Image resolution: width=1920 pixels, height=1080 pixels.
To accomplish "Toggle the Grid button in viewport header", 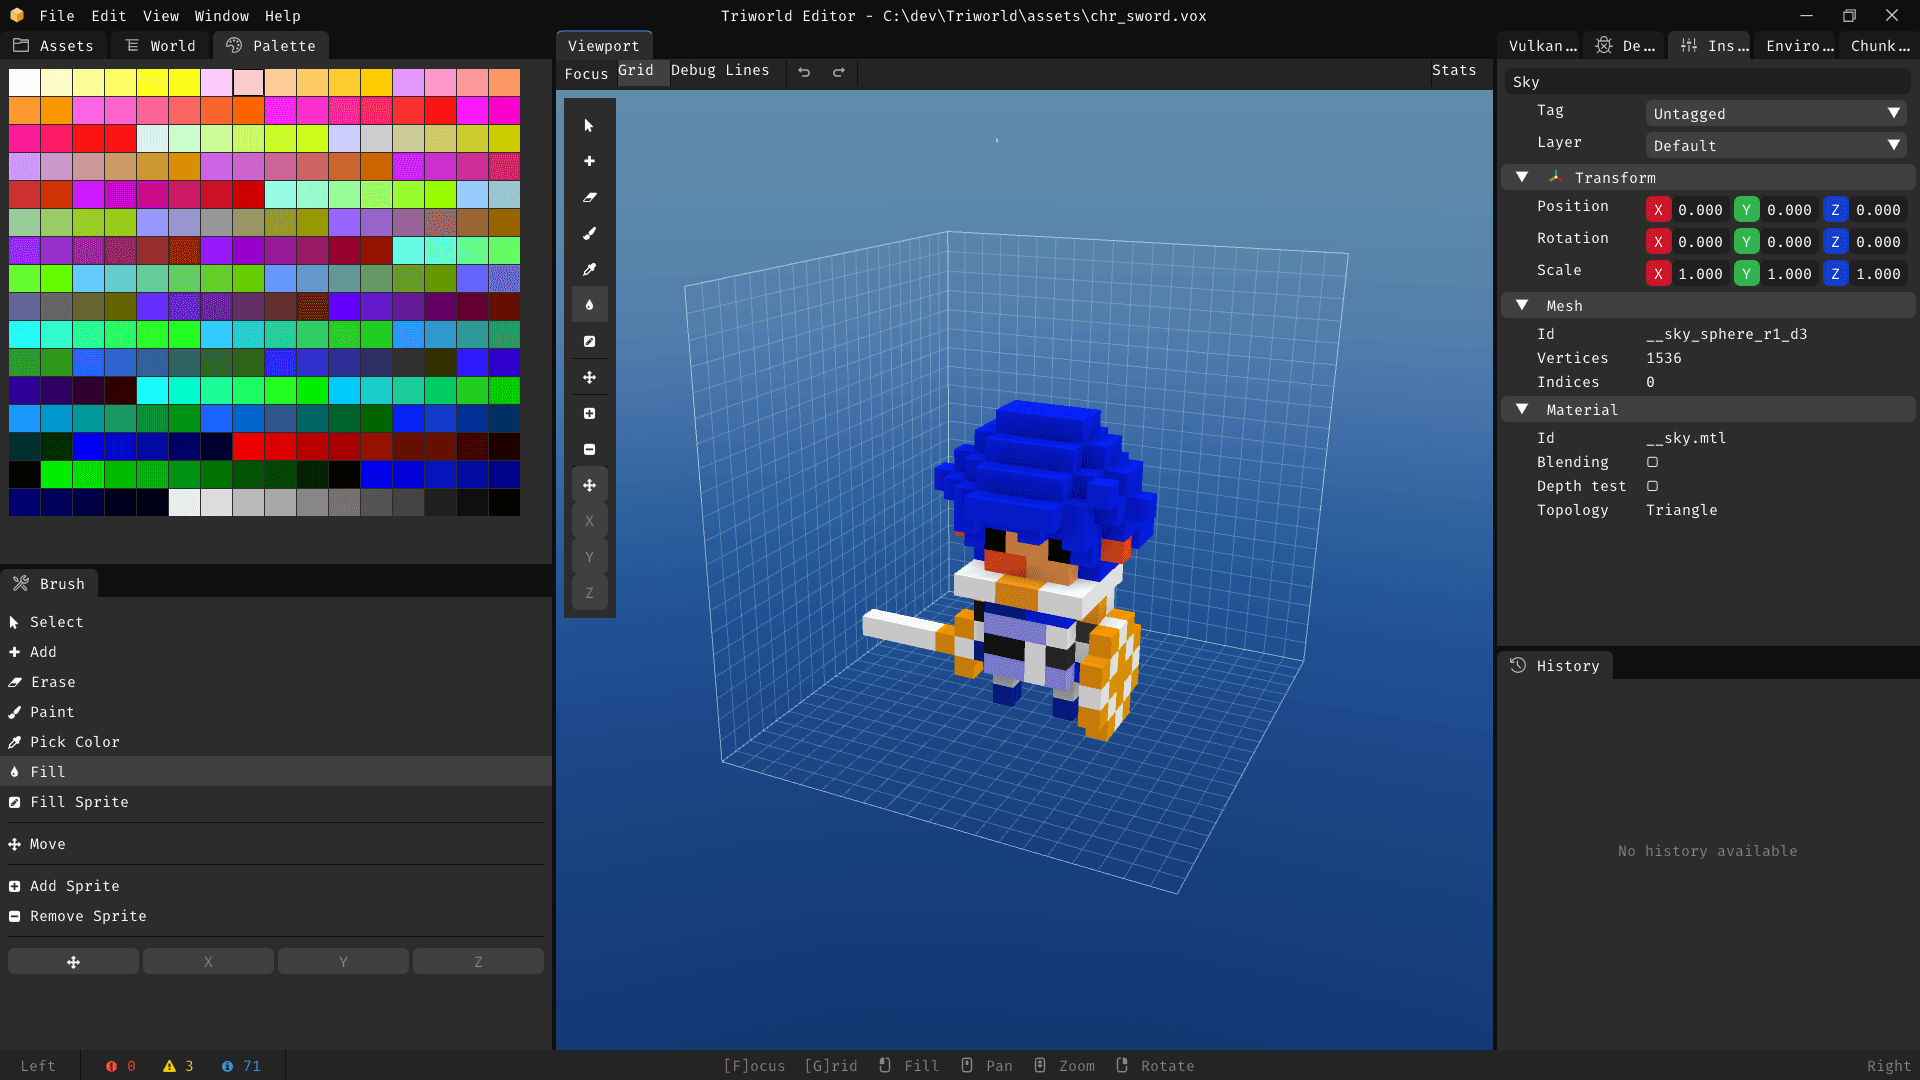I will click(x=636, y=71).
